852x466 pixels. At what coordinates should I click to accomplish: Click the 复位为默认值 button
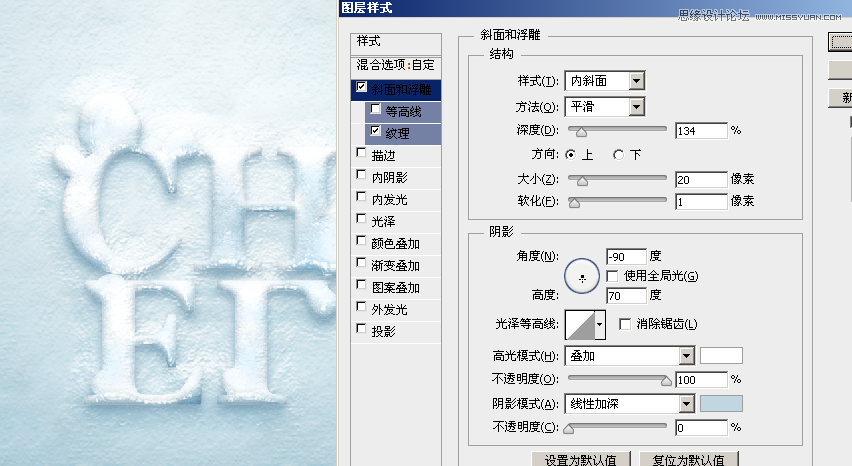(x=688, y=459)
